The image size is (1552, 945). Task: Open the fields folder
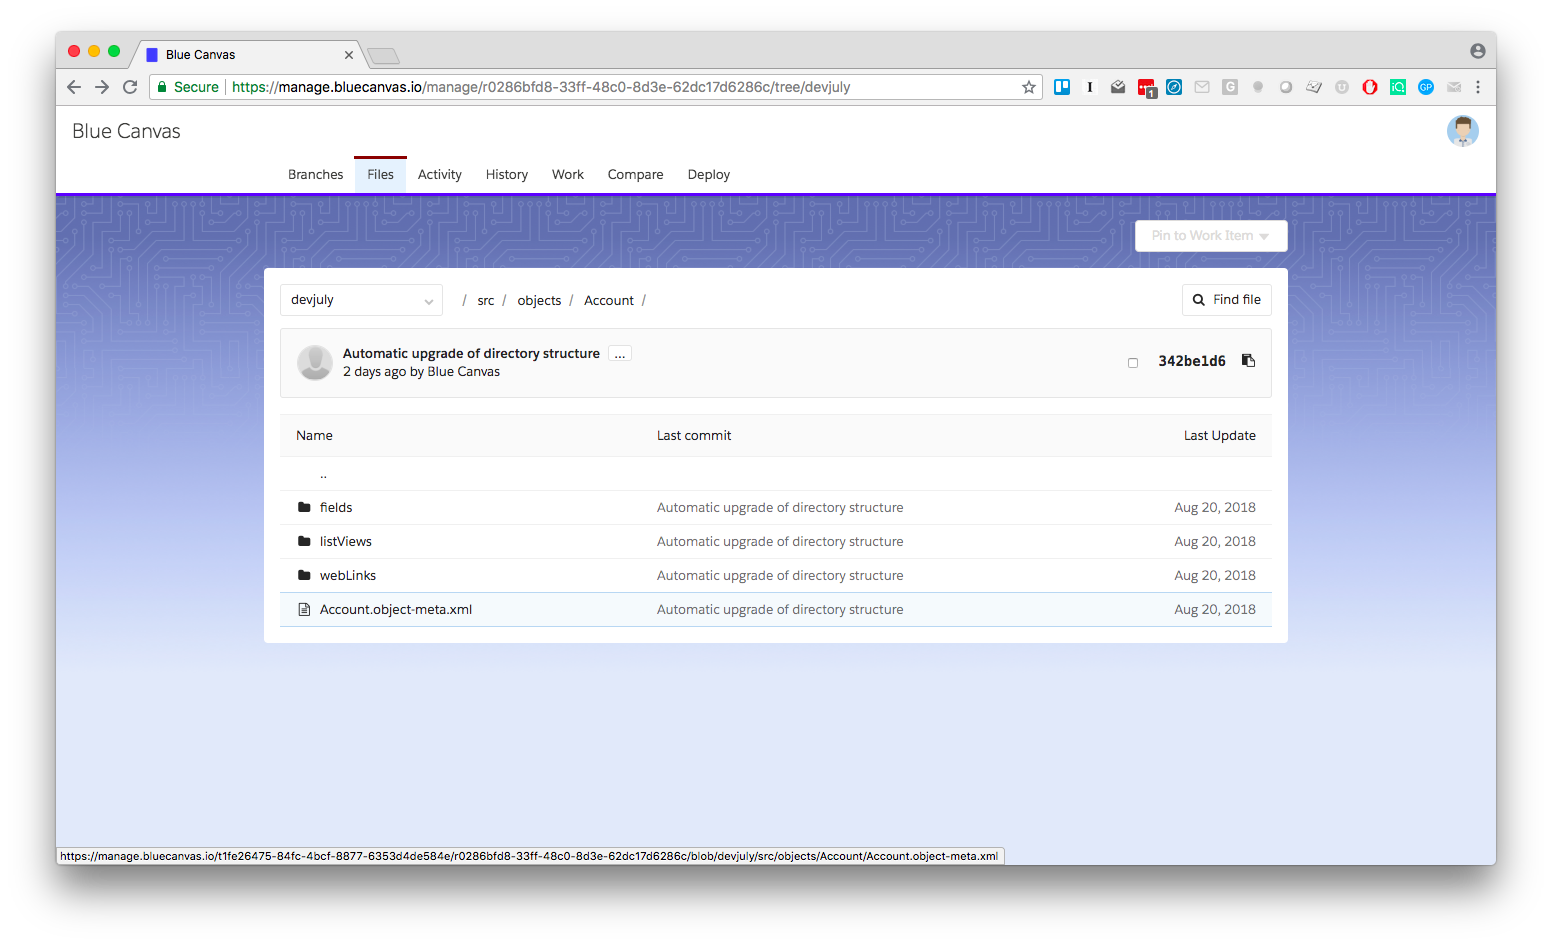click(336, 508)
